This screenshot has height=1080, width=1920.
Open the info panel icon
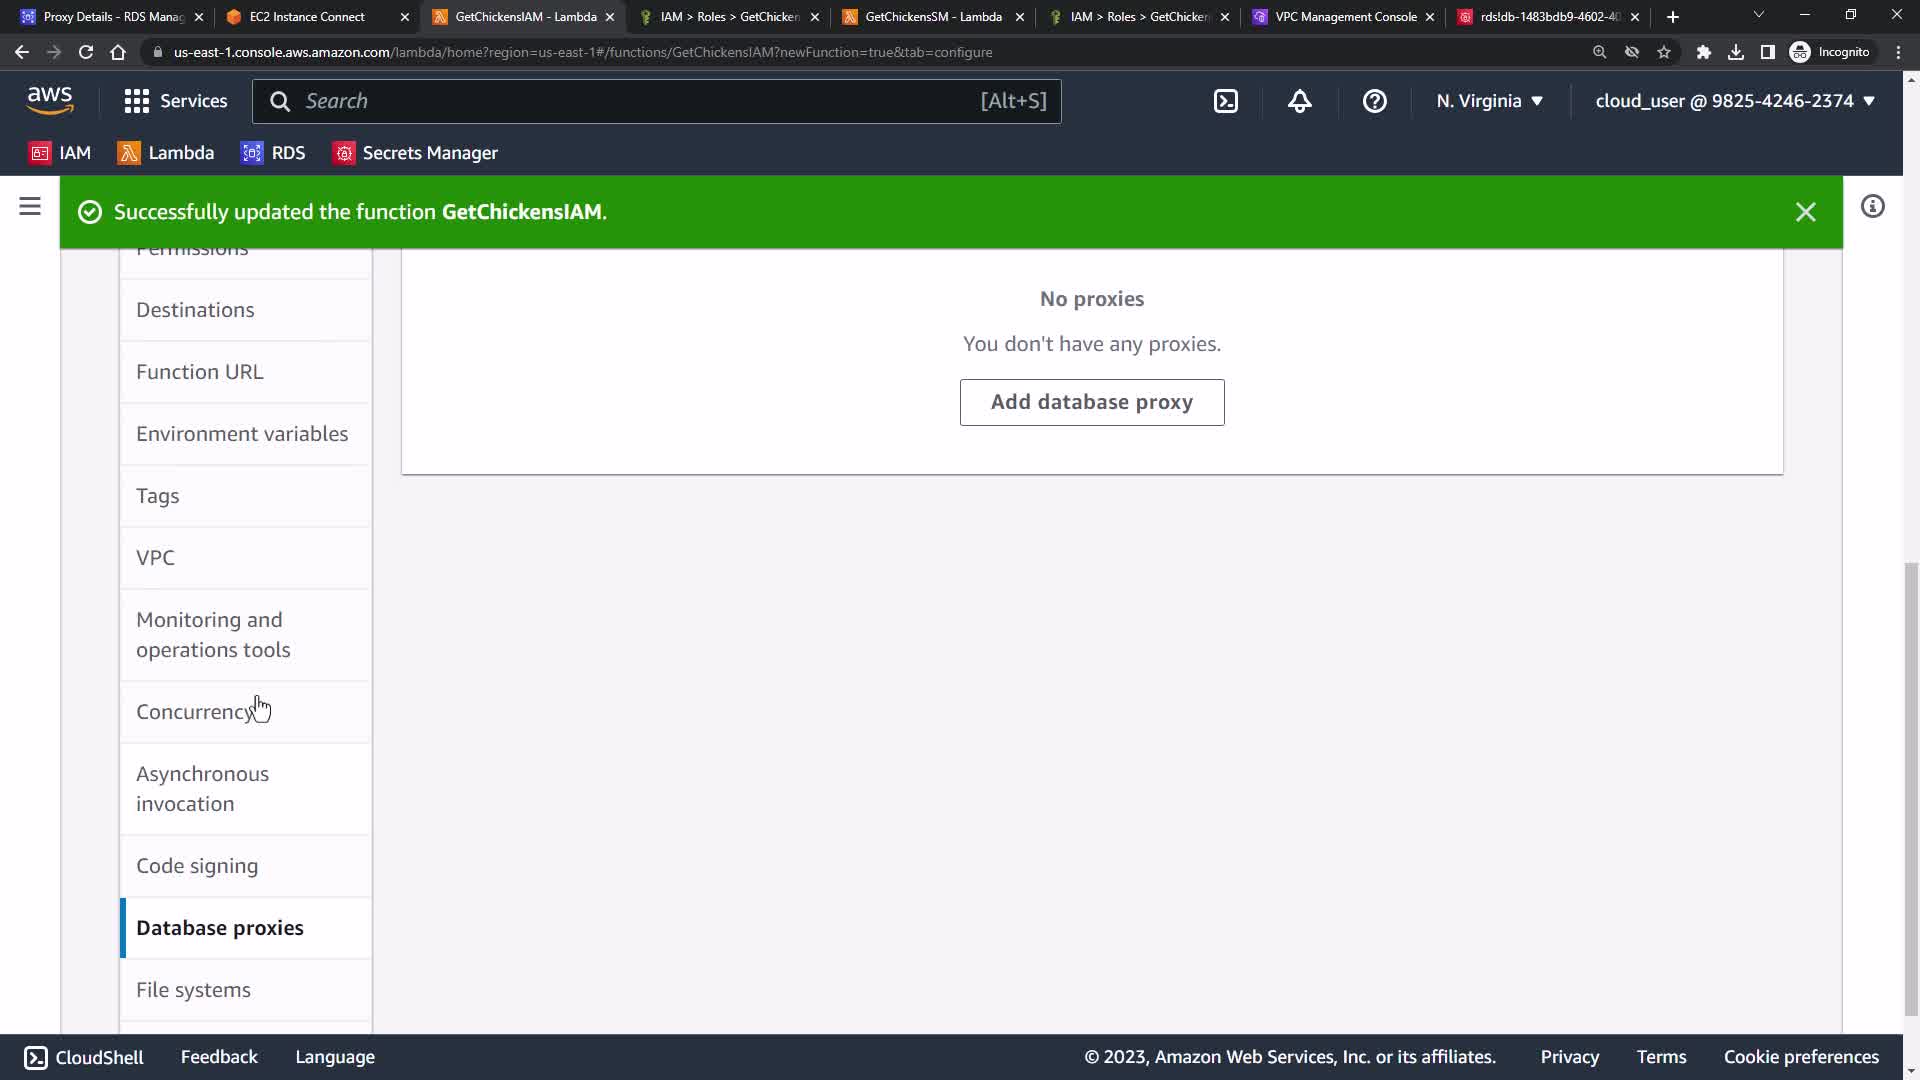pos(1872,207)
